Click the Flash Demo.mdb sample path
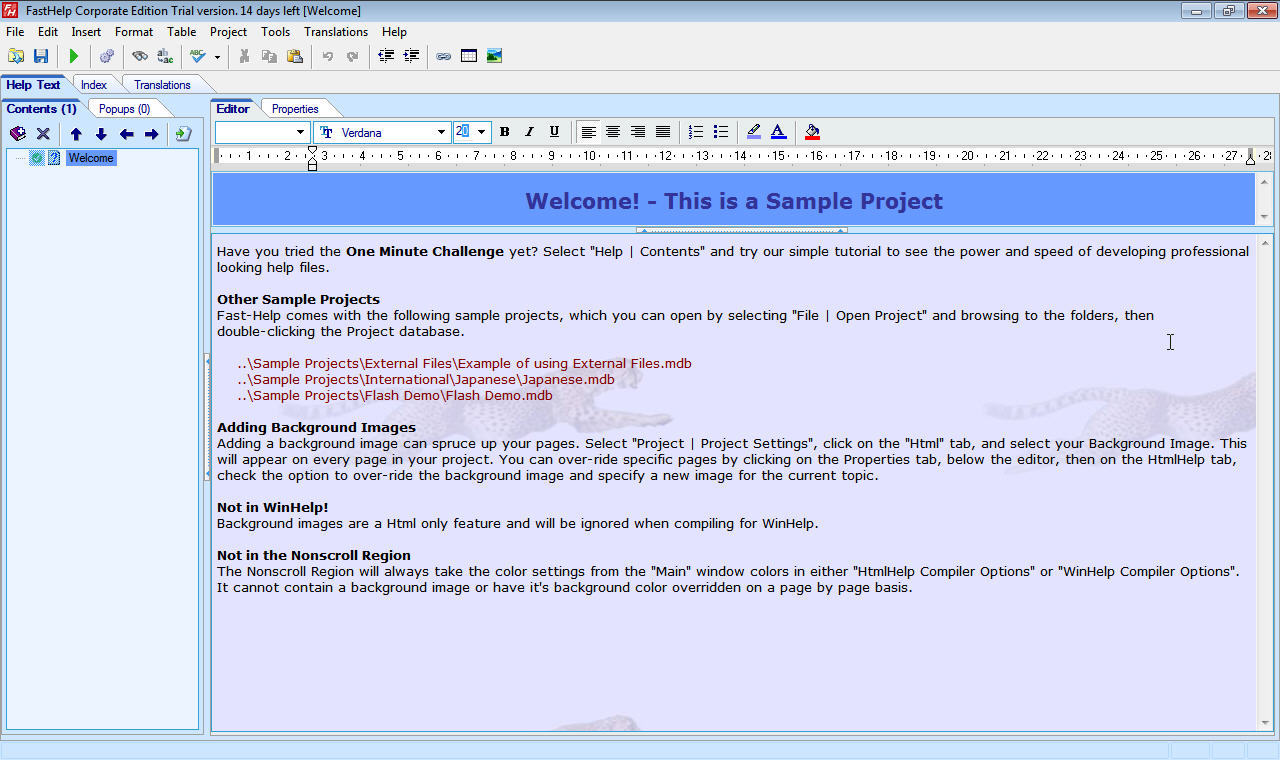Image resolution: width=1280 pixels, height=760 pixels. (x=395, y=395)
